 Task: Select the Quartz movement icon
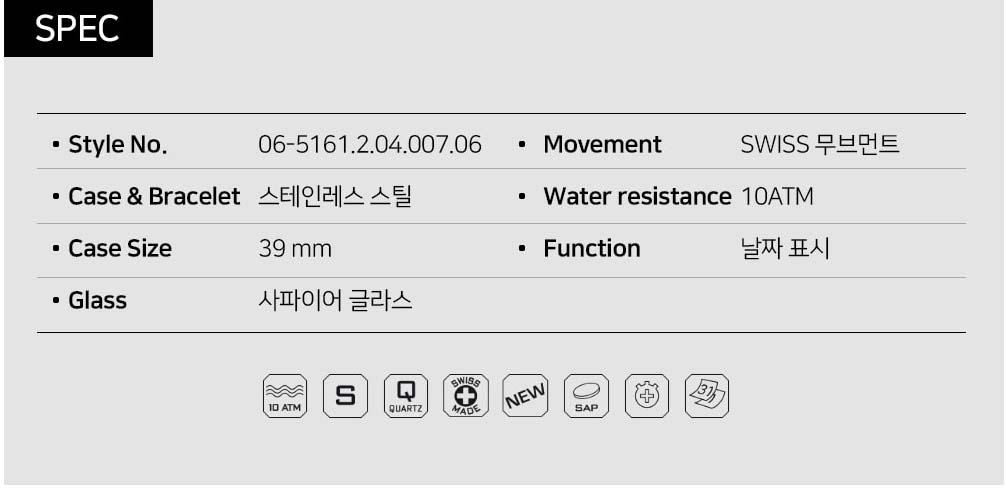point(406,396)
